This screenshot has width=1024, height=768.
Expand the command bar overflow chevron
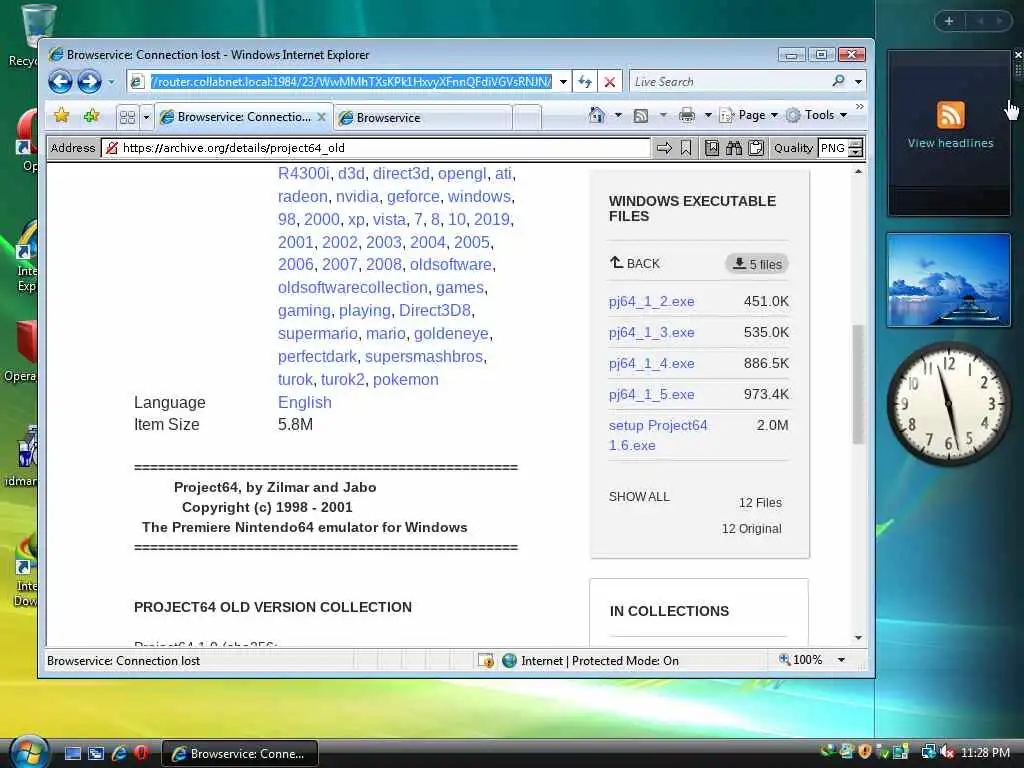859,106
